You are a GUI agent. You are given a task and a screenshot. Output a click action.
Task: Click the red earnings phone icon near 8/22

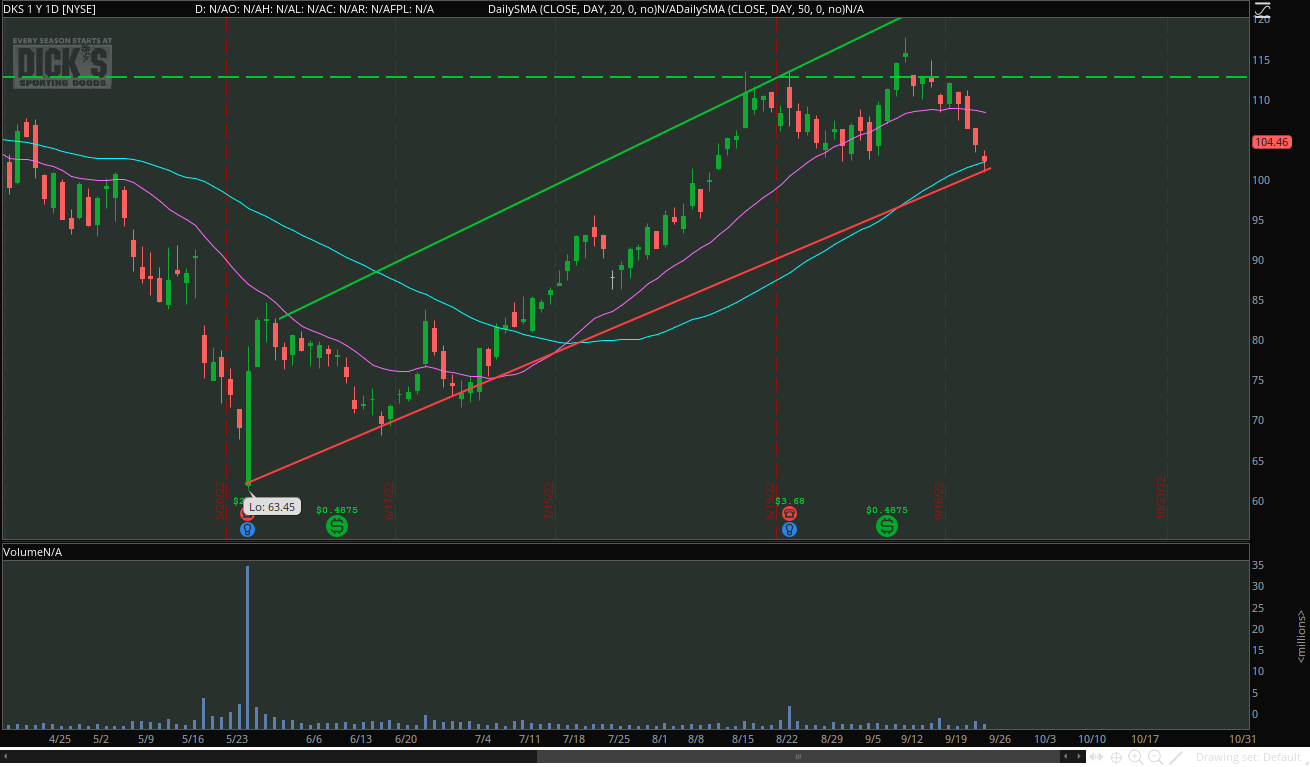[789, 514]
